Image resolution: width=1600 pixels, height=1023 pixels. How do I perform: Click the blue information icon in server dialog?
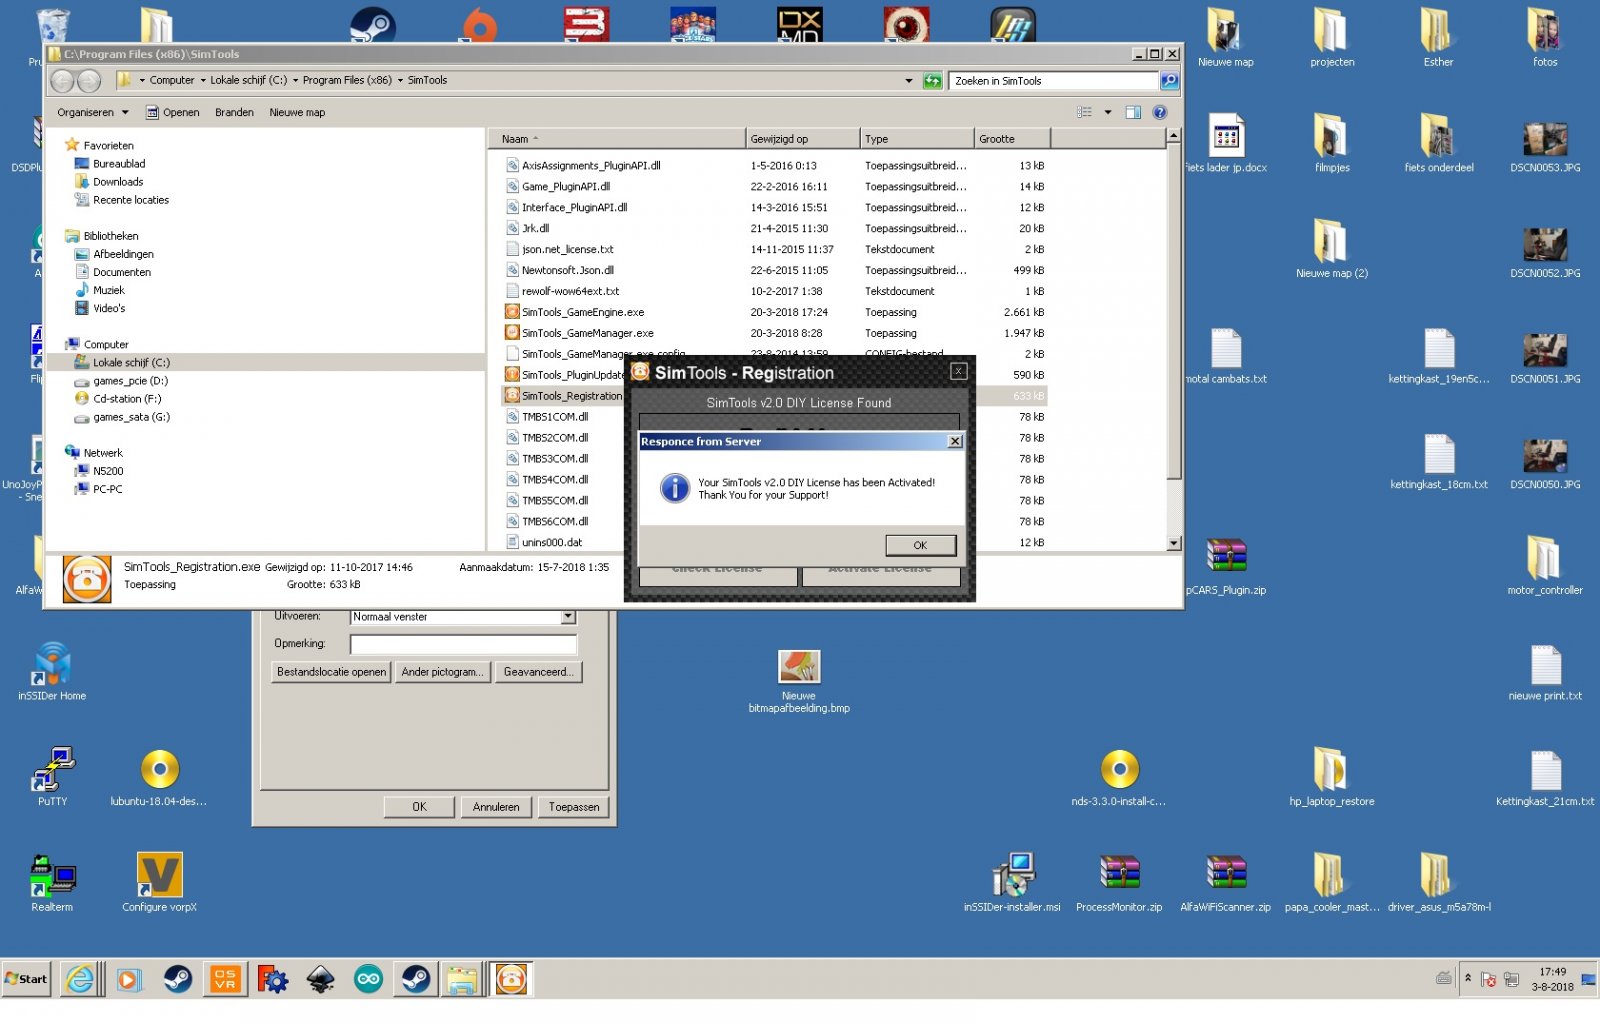675,488
